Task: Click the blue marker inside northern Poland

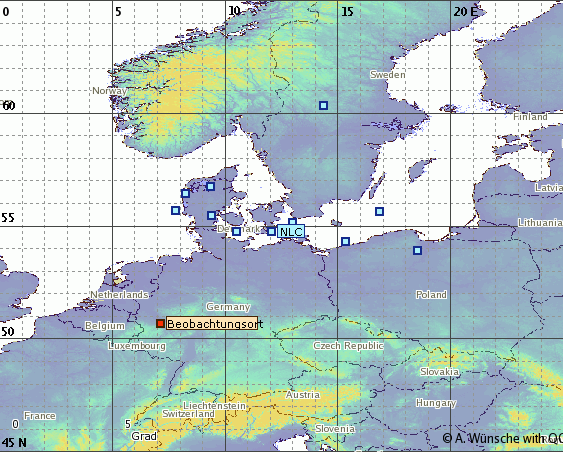Action: pos(417,250)
